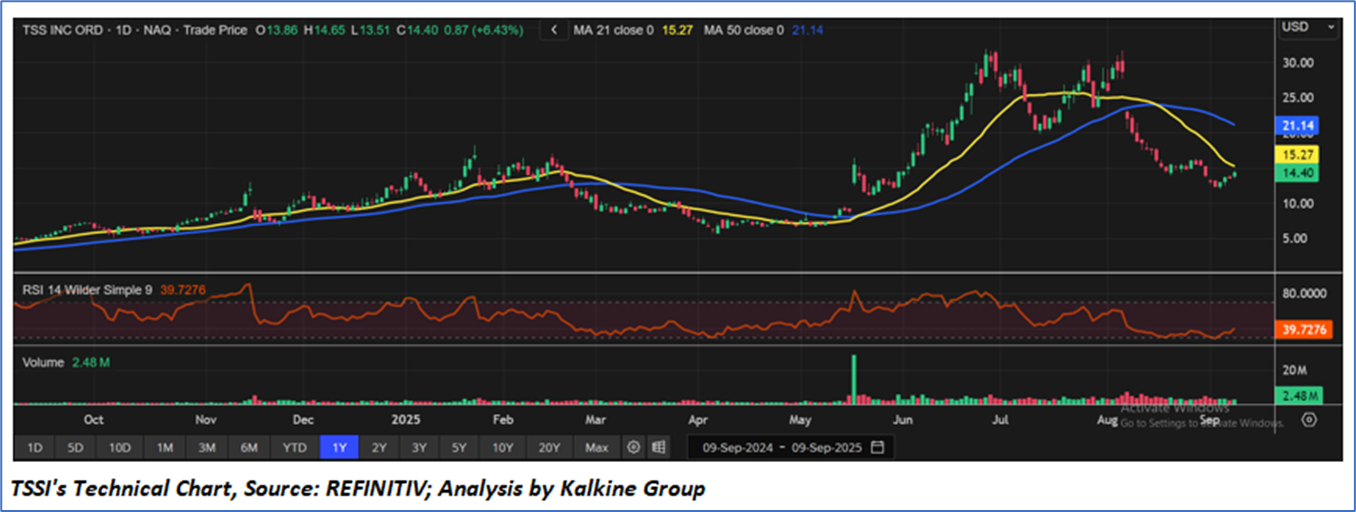This screenshot has height=512, width=1356.
Task: Click the Aug time axis label
Action: [1107, 420]
